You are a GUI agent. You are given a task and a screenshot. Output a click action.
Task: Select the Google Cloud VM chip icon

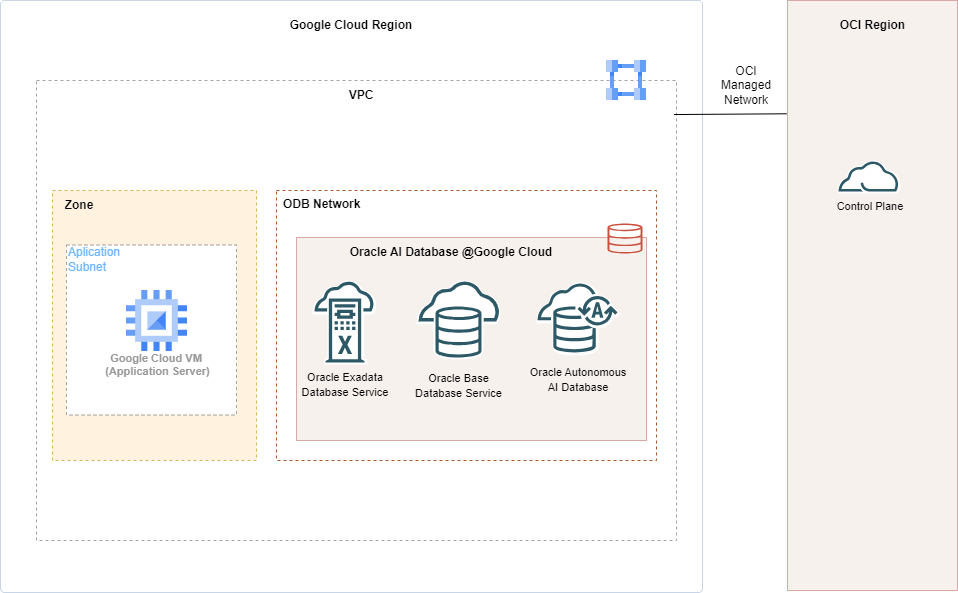tap(156, 320)
